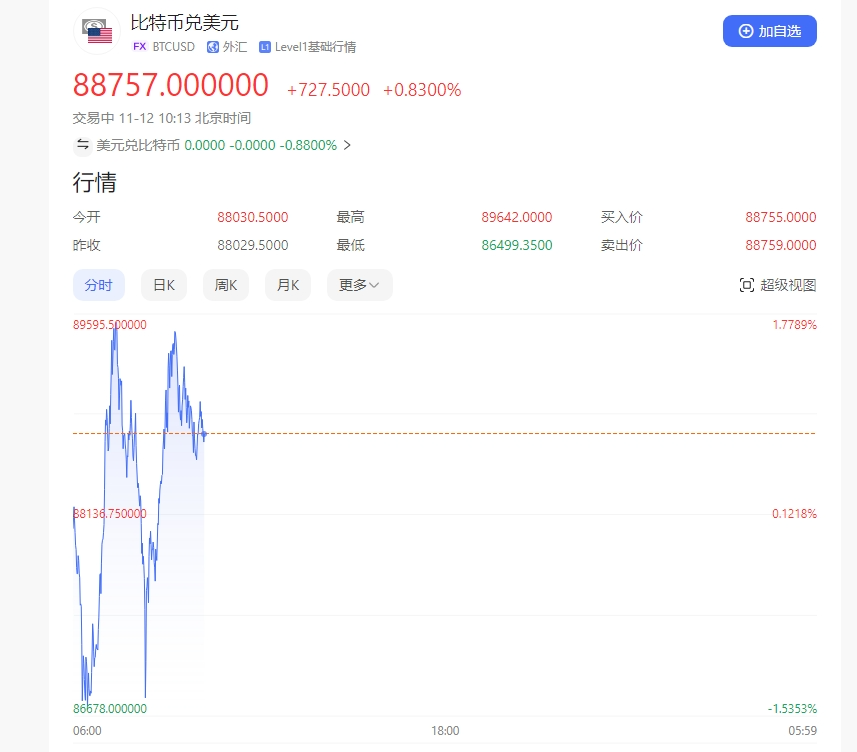This screenshot has width=857, height=752.
Task: Click the Level1基础行情 badge icon
Action: [263, 47]
